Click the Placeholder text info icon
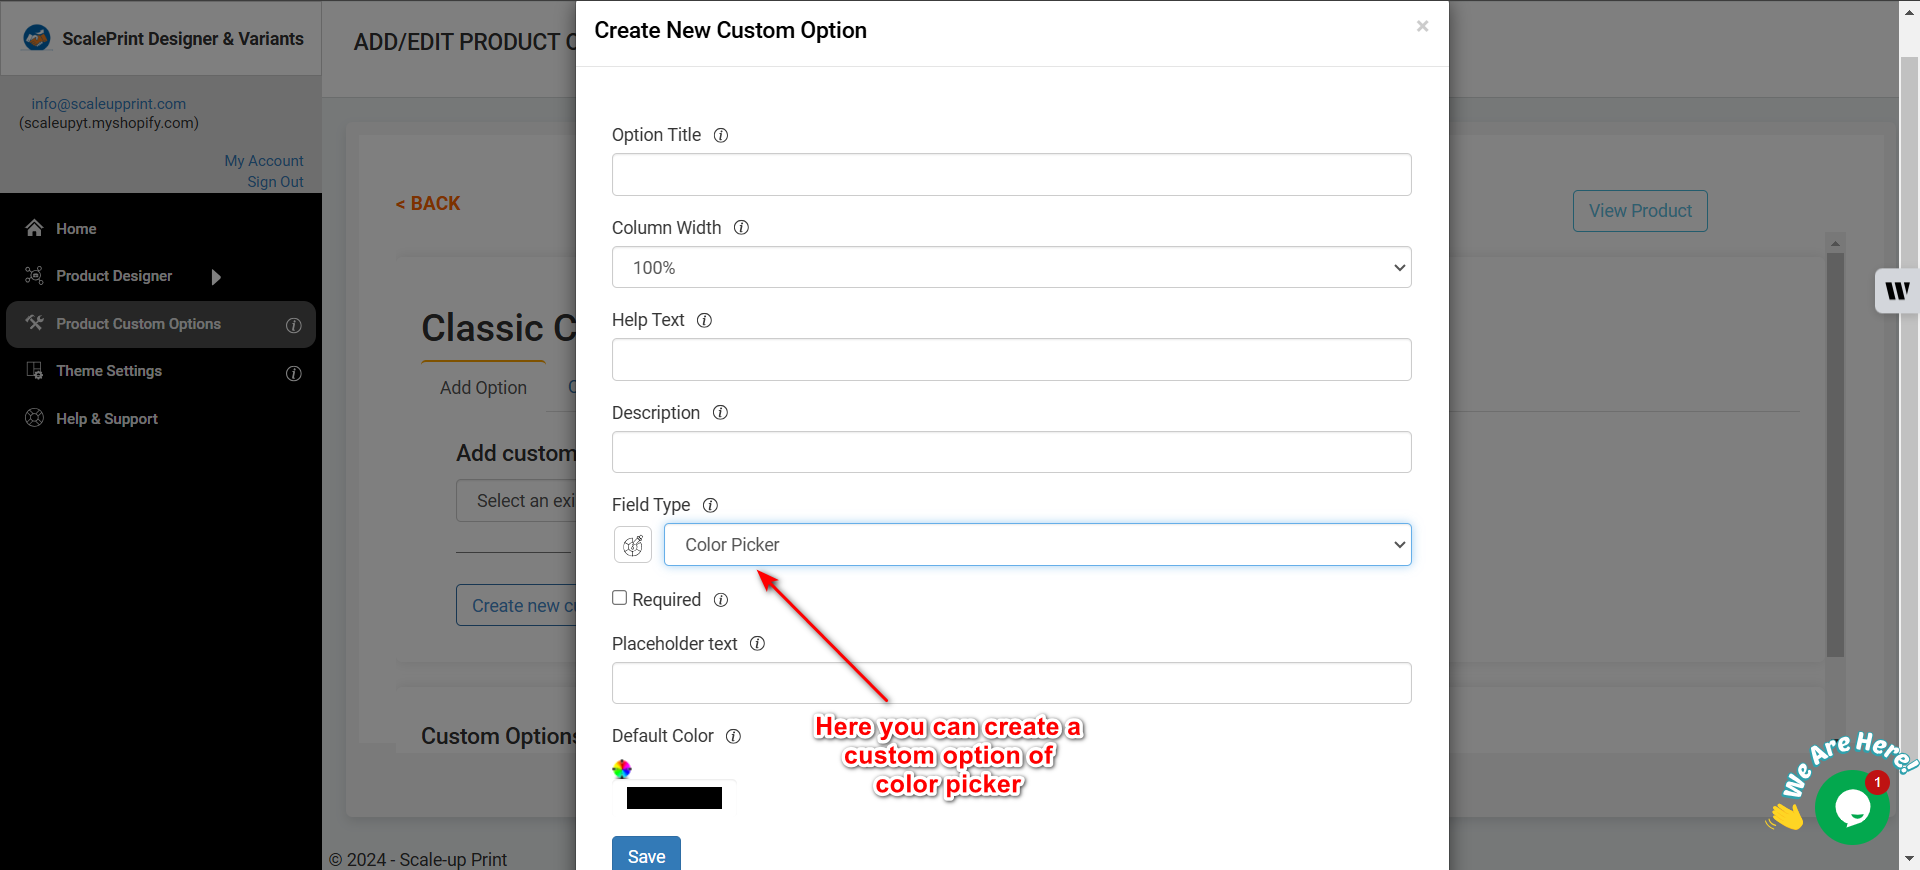Screen dimensions: 1920x870 point(757,644)
